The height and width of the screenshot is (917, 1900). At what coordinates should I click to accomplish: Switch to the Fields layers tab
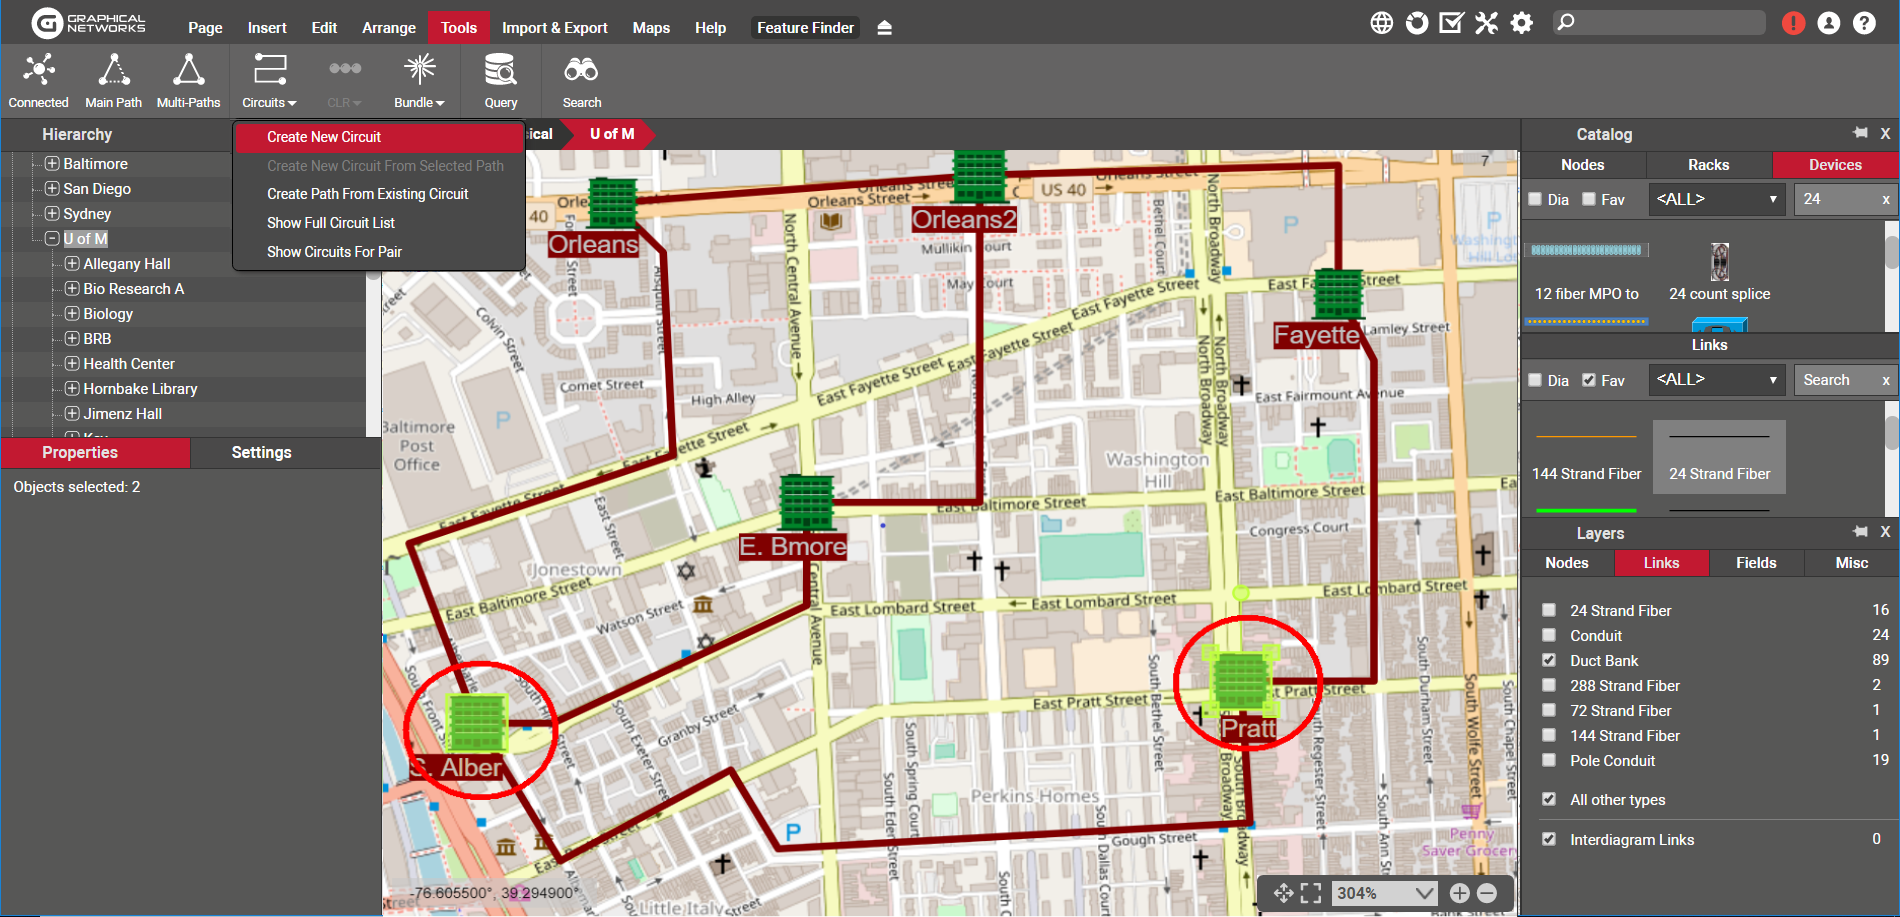coord(1756,563)
